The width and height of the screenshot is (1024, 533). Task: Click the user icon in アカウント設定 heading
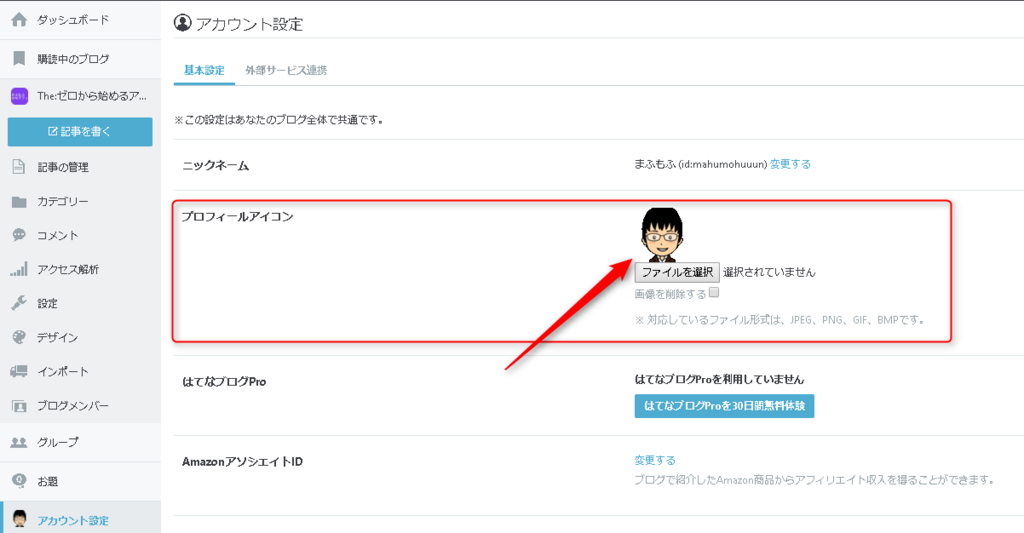click(183, 23)
